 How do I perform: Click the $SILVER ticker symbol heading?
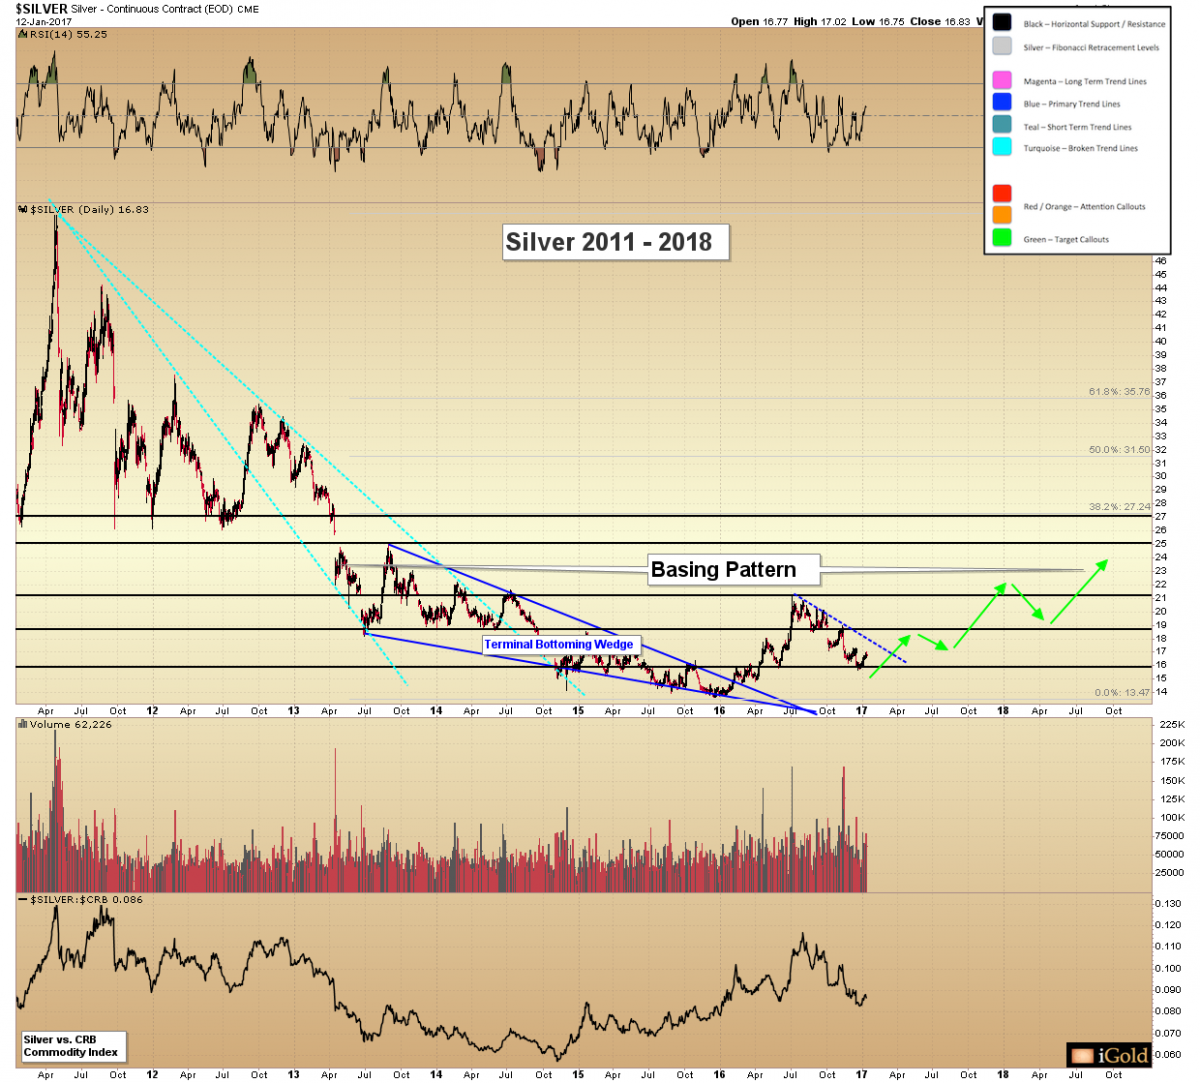(41, 9)
